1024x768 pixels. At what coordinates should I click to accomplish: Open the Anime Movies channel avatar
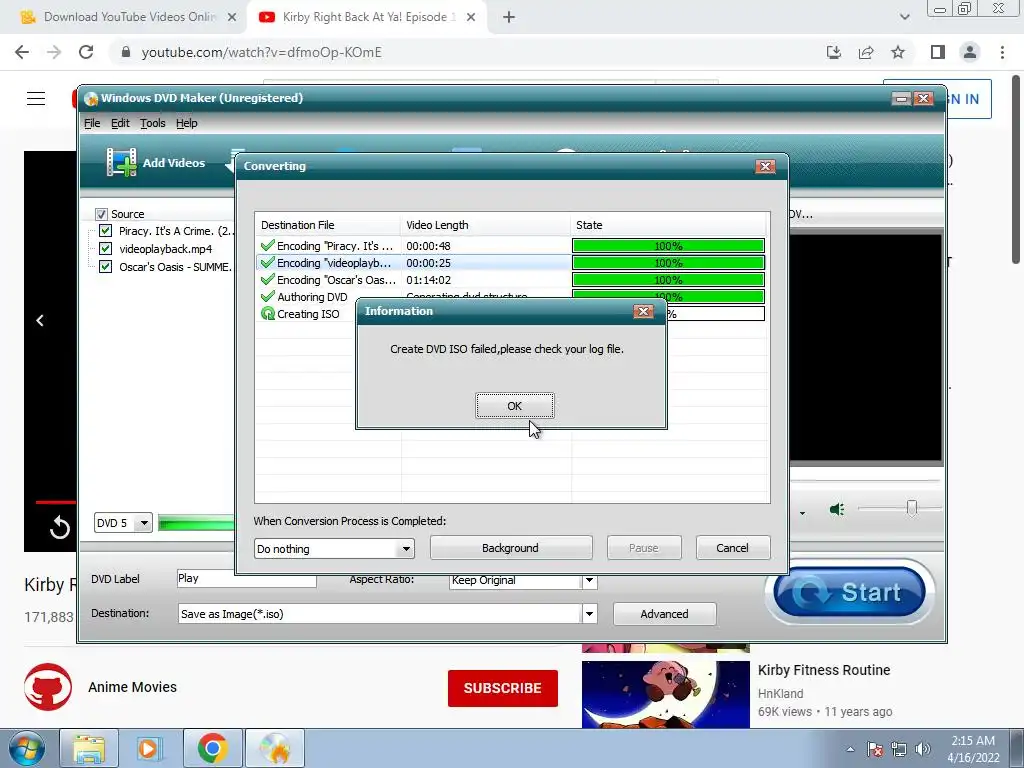coord(48,687)
